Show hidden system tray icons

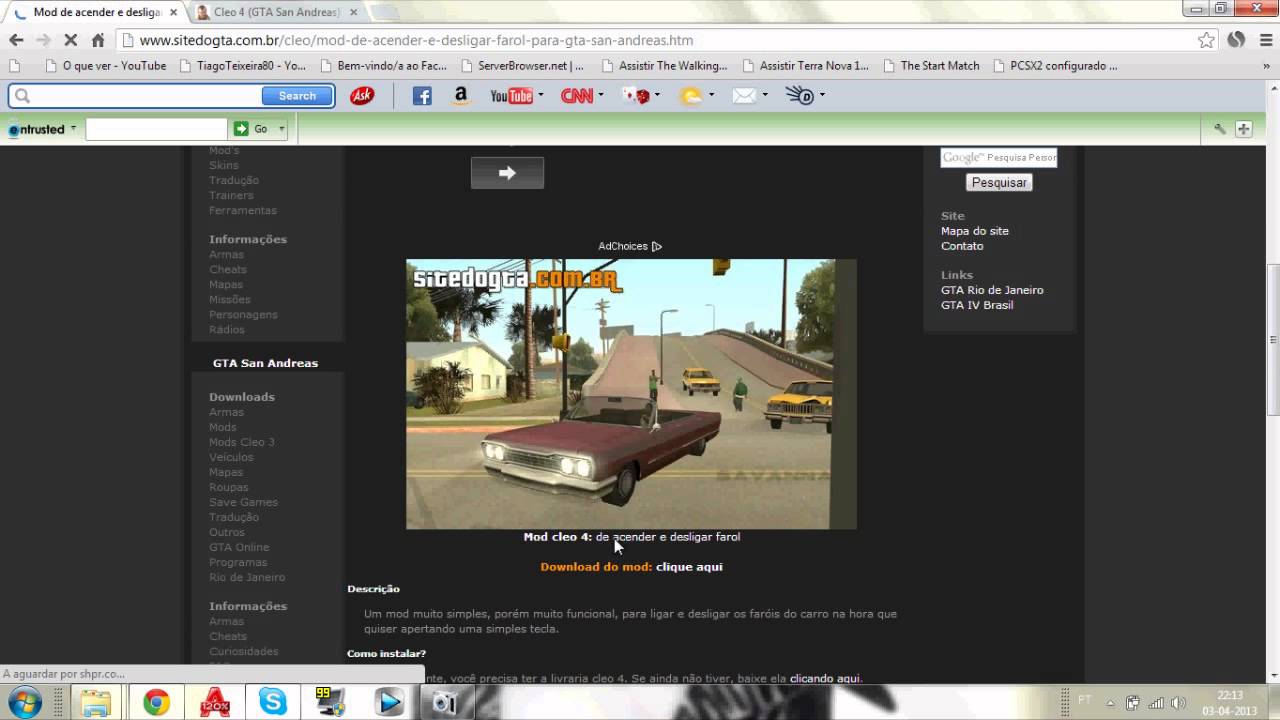[1110, 703]
